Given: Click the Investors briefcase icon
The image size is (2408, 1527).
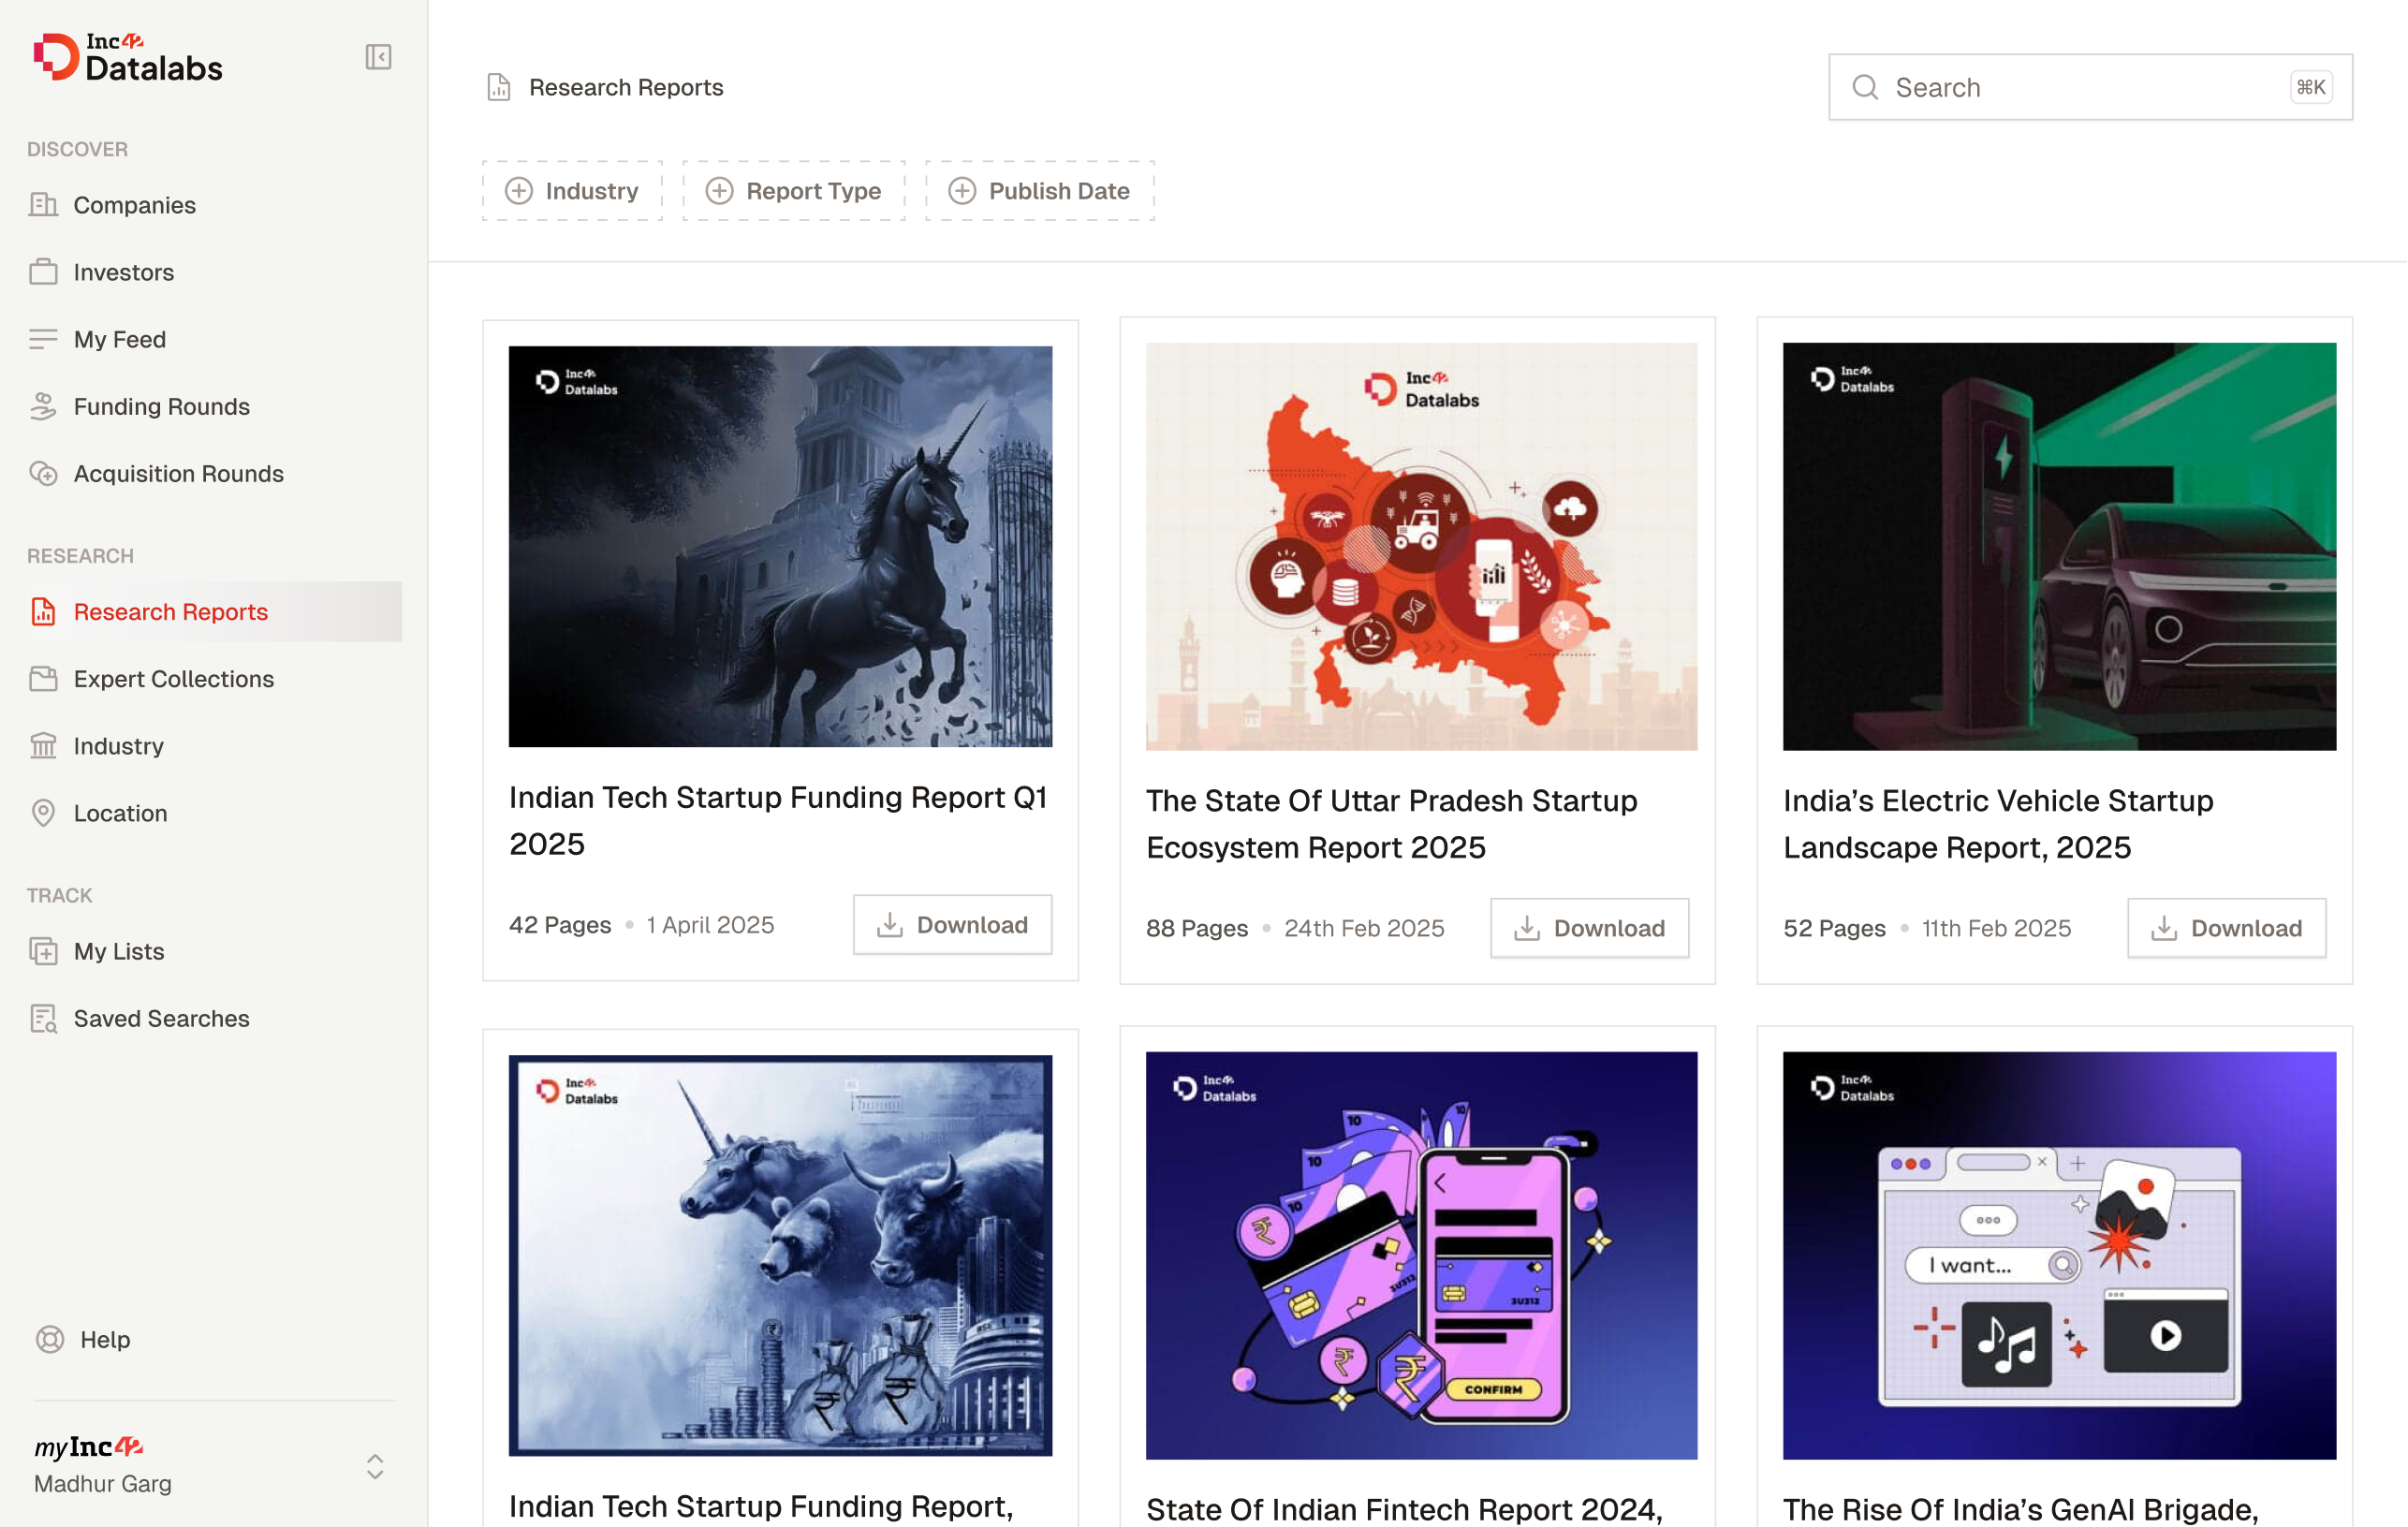Looking at the screenshot, I should pyautogui.click(x=43, y=272).
